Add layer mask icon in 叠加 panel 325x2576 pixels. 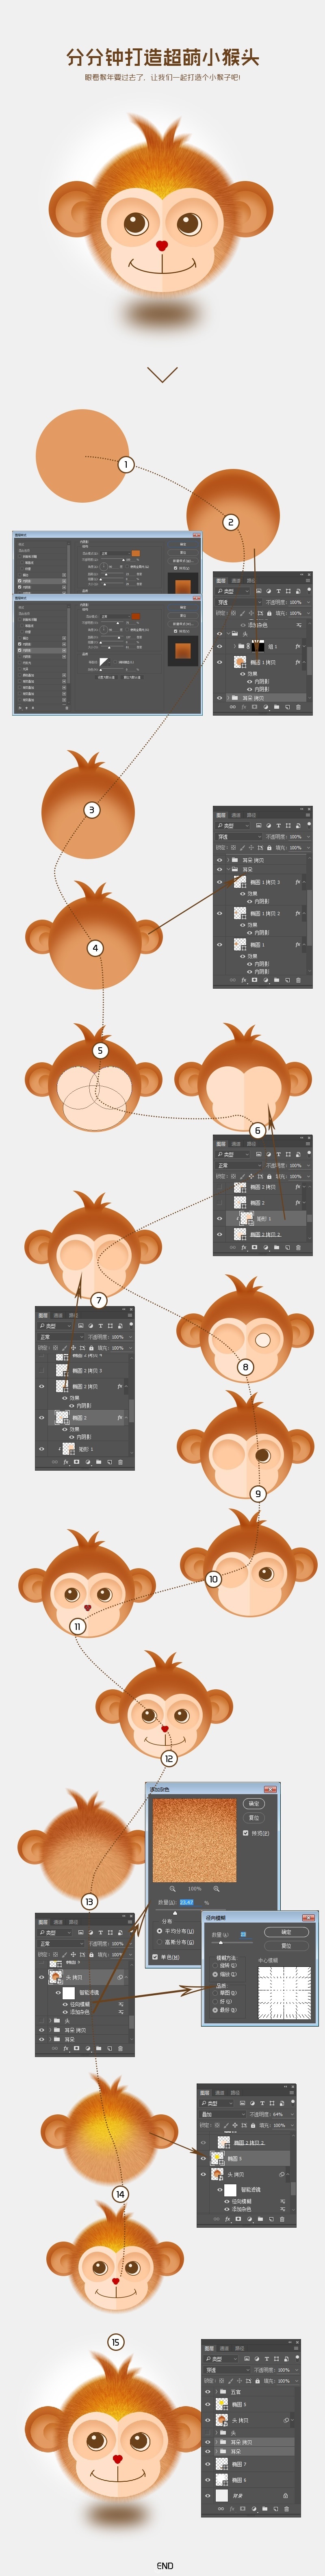click(238, 2219)
